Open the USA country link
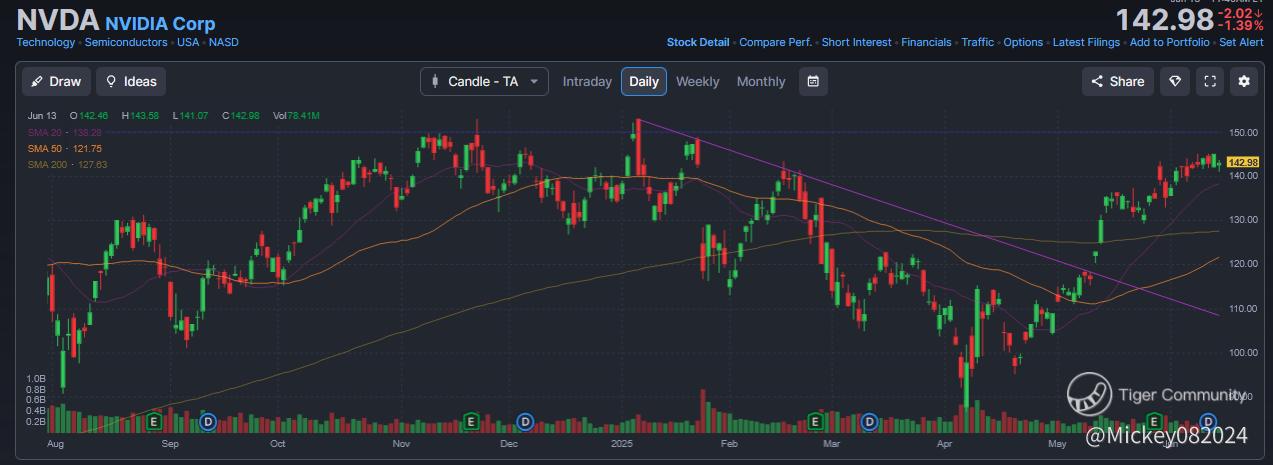Image resolution: width=1273 pixels, height=465 pixels. click(x=188, y=42)
